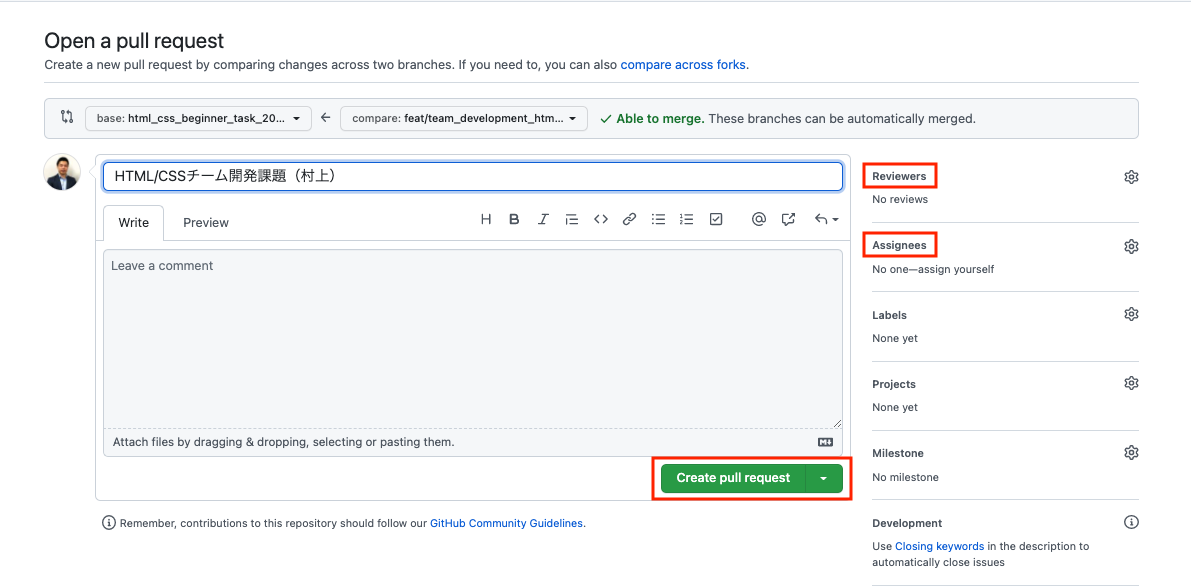Insert task list checkbox icon
Image resolution: width=1191 pixels, height=586 pixels.
716,220
